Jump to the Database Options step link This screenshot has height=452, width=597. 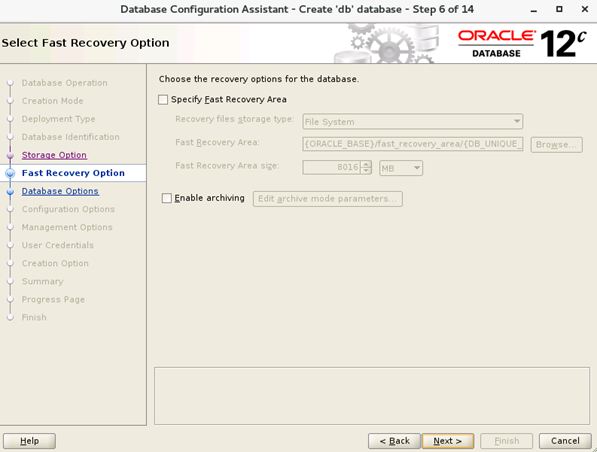coord(60,191)
